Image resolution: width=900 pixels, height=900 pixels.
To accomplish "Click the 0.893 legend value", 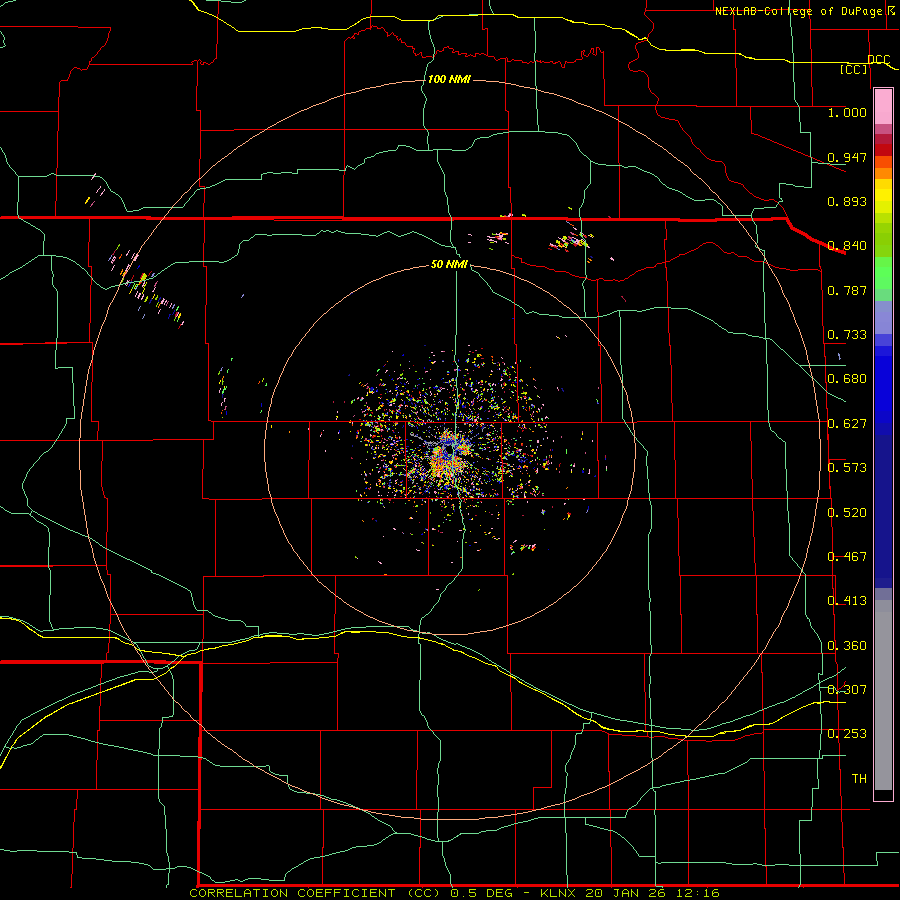I will 847,201.
